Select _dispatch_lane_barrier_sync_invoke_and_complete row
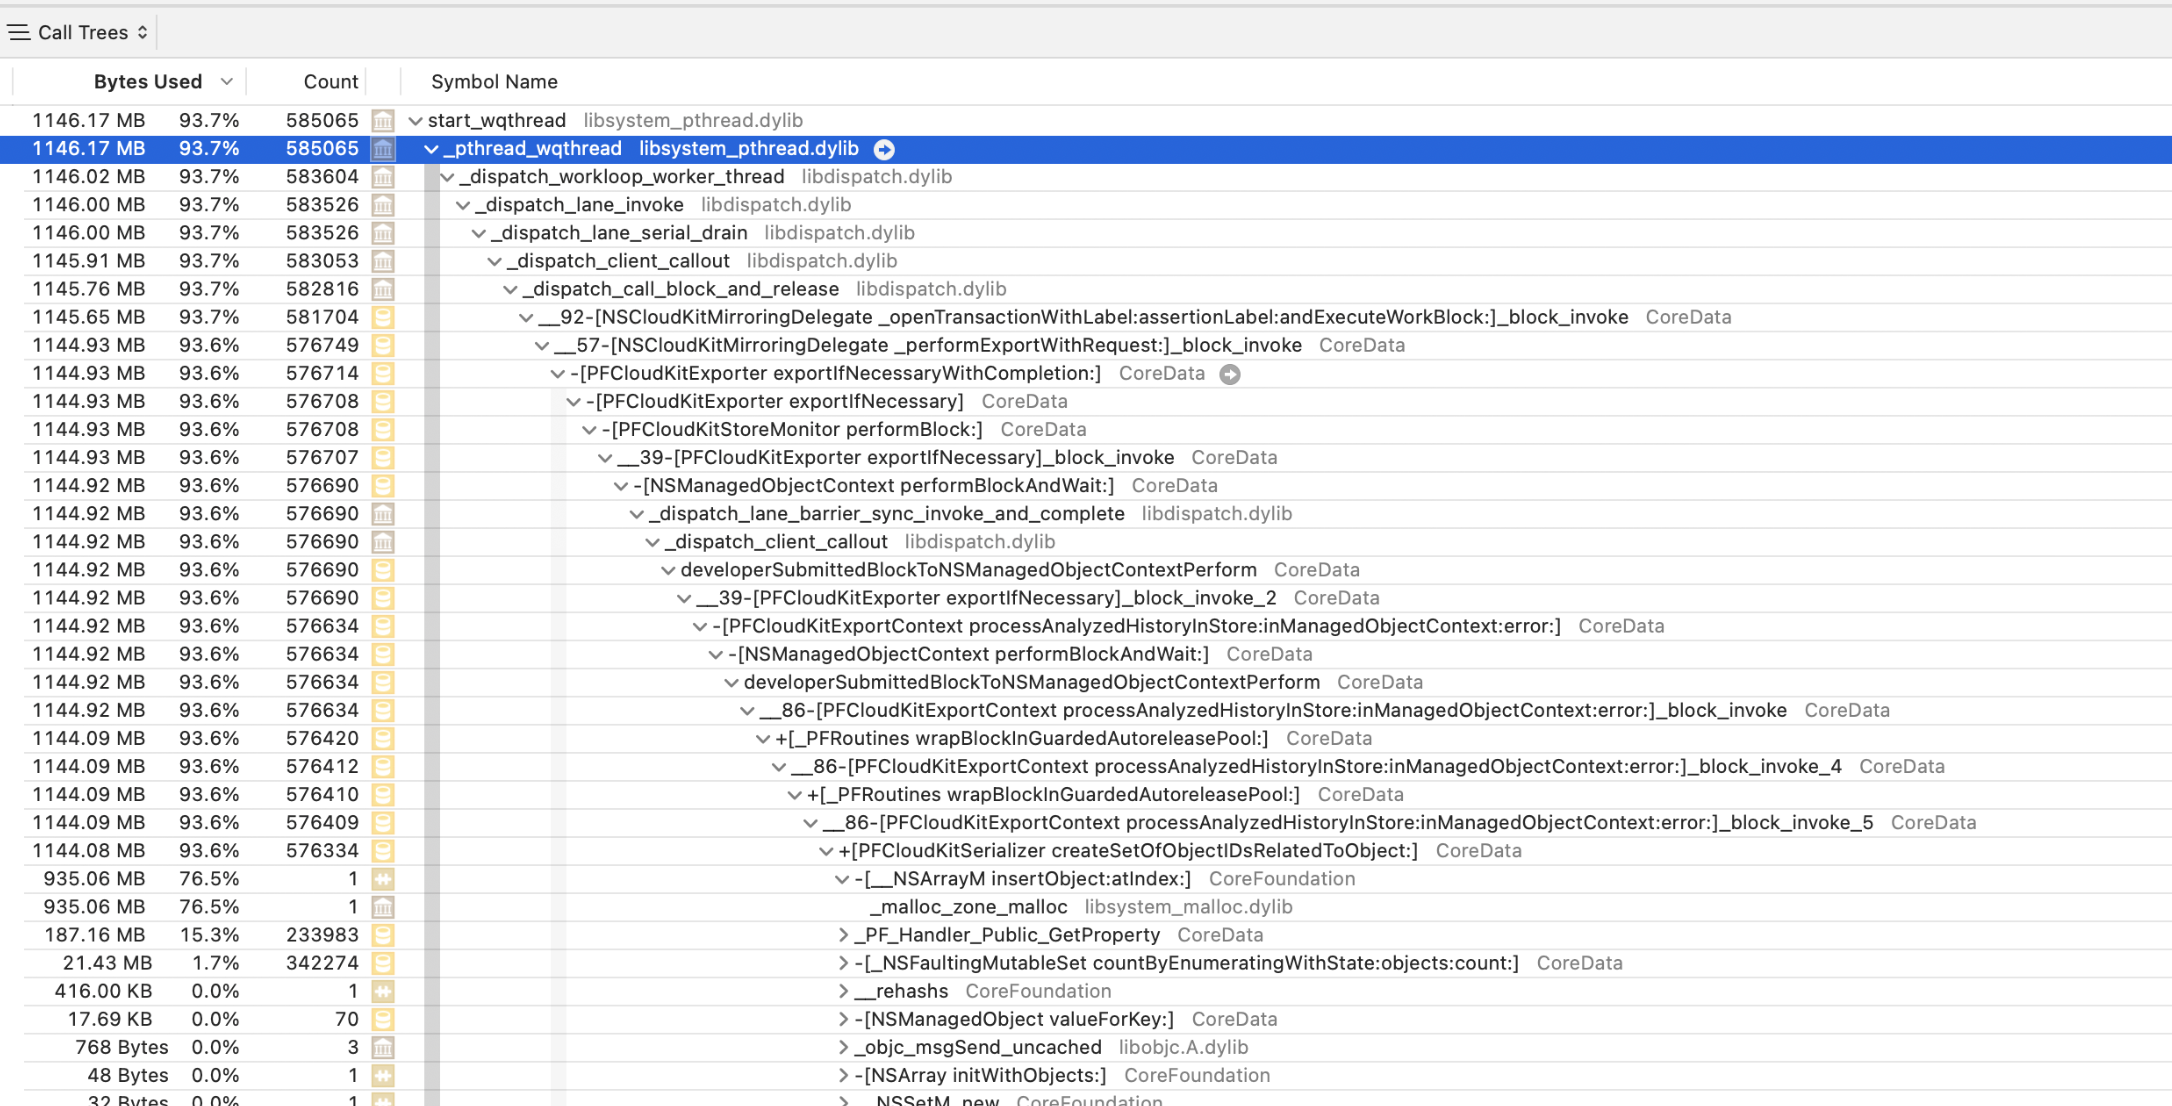The width and height of the screenshot is (2172, 1106). [x=1086, y=514]
